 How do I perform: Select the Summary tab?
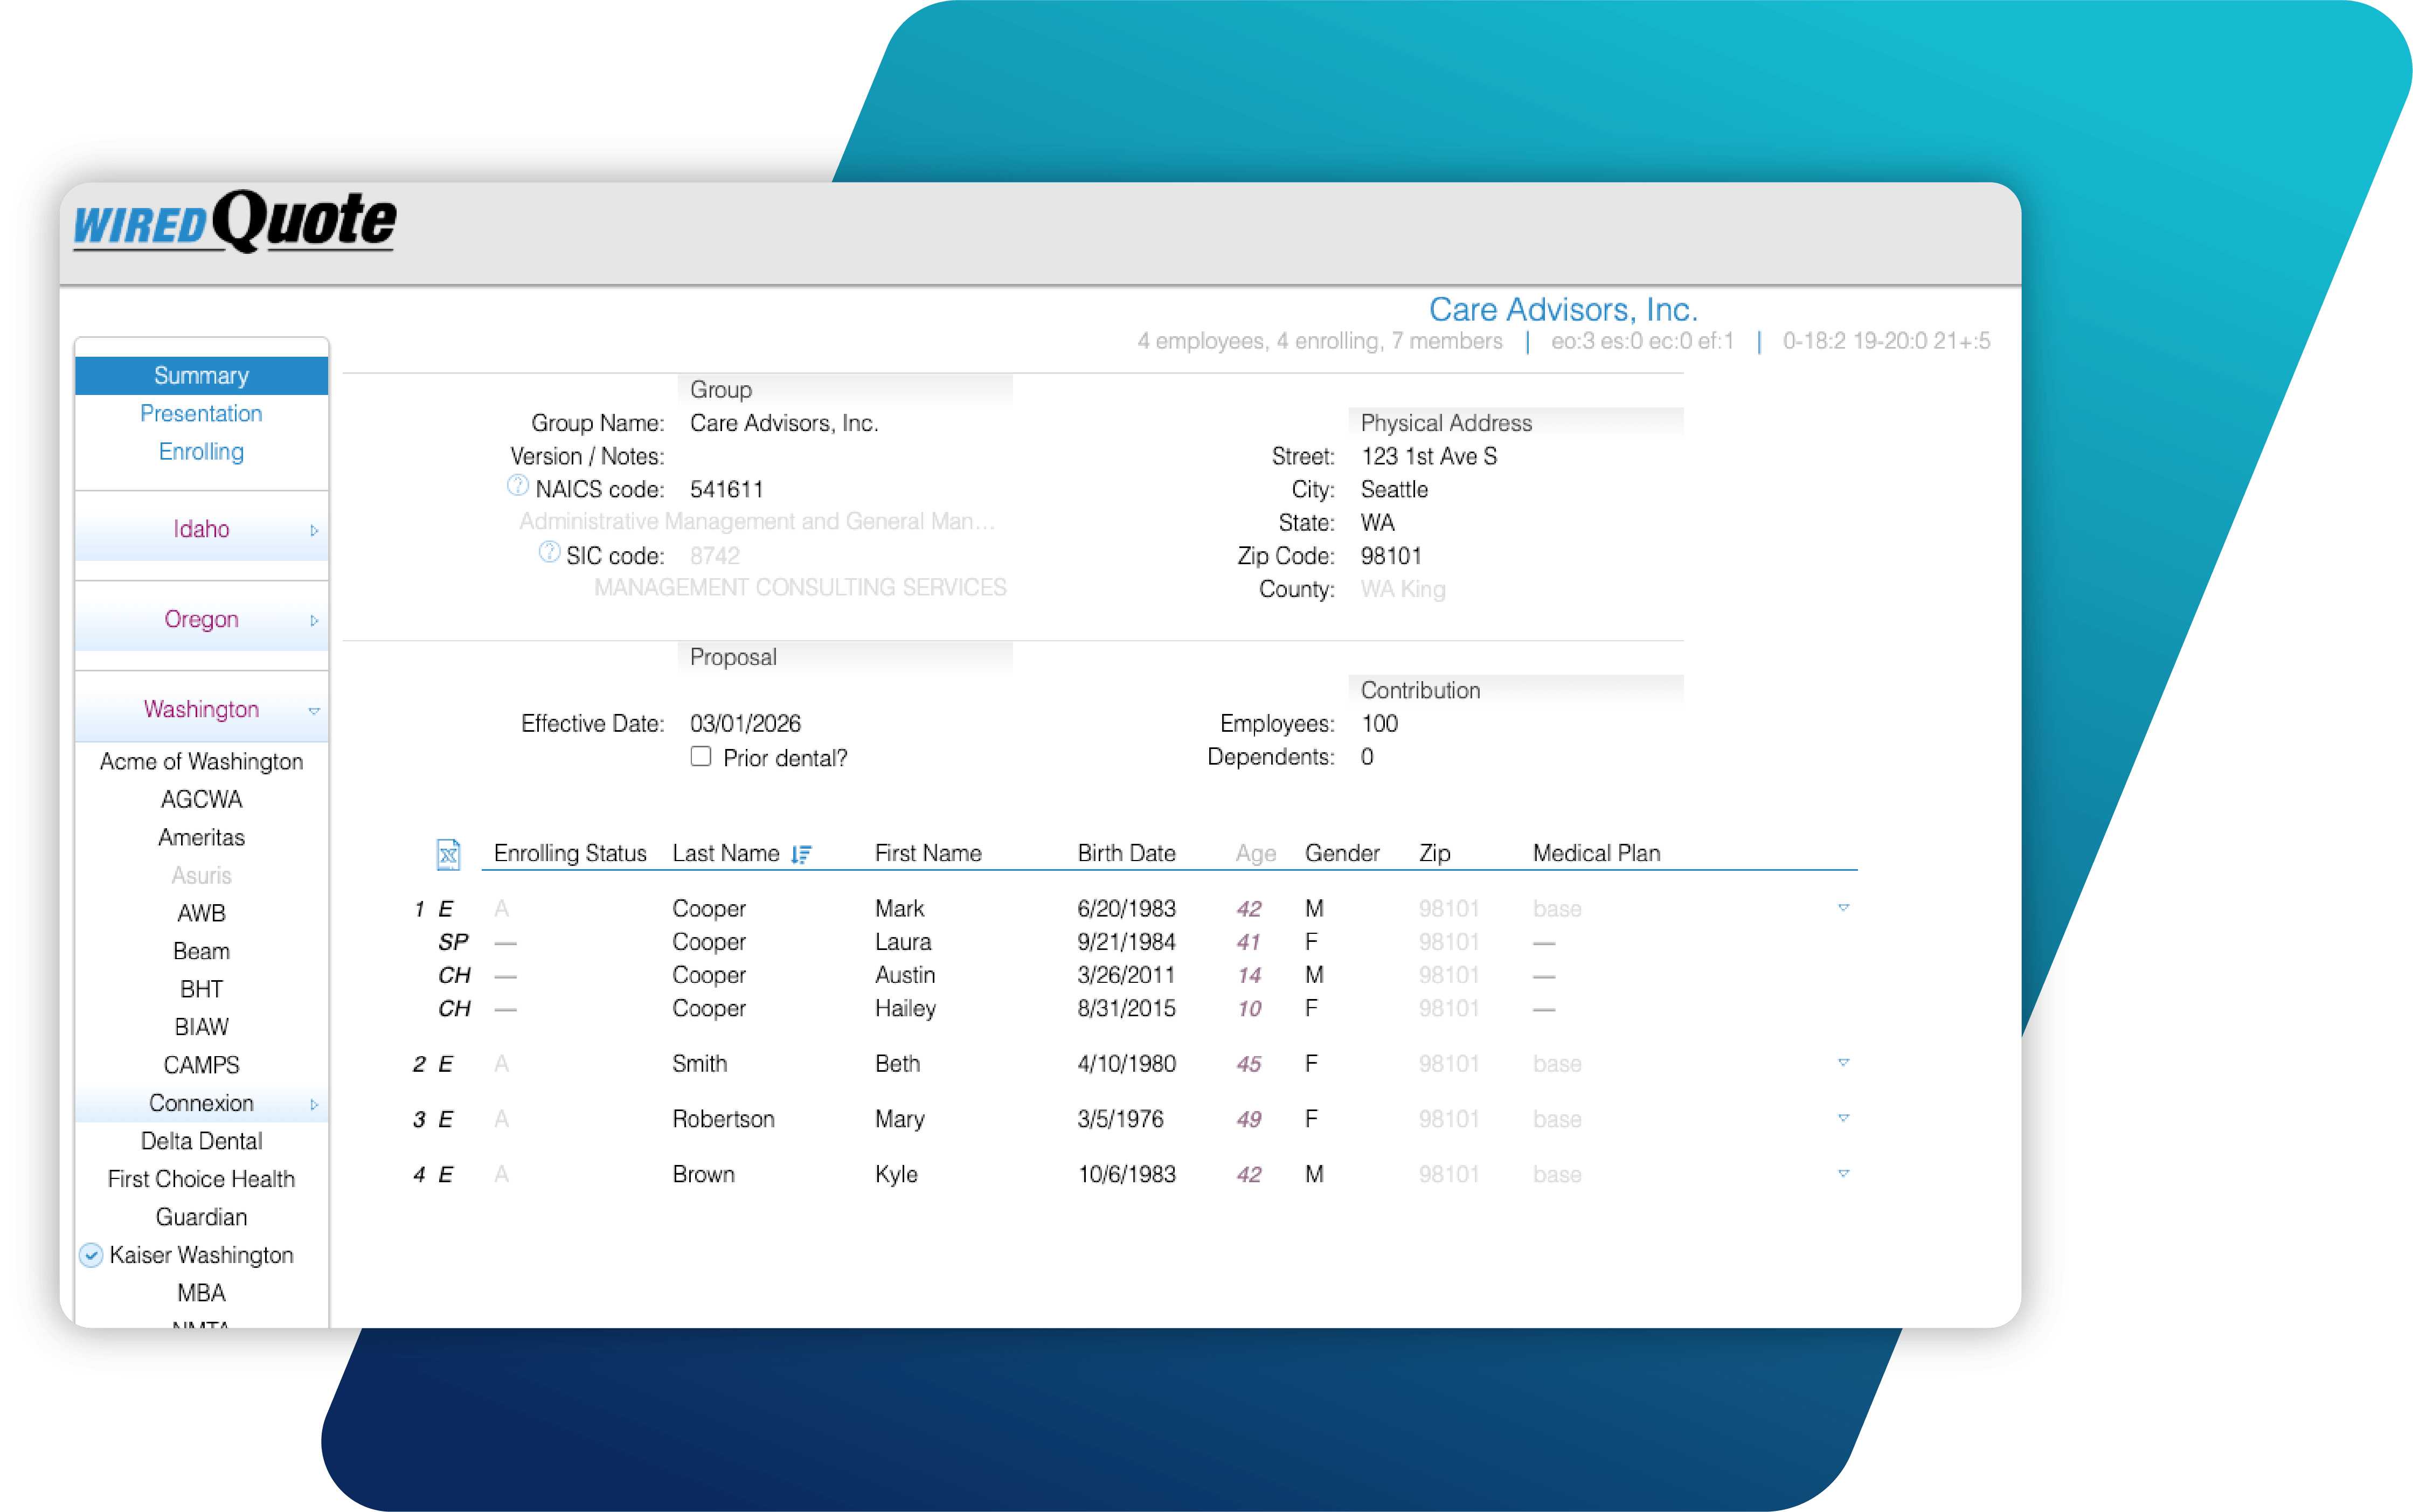coord(201,376)
